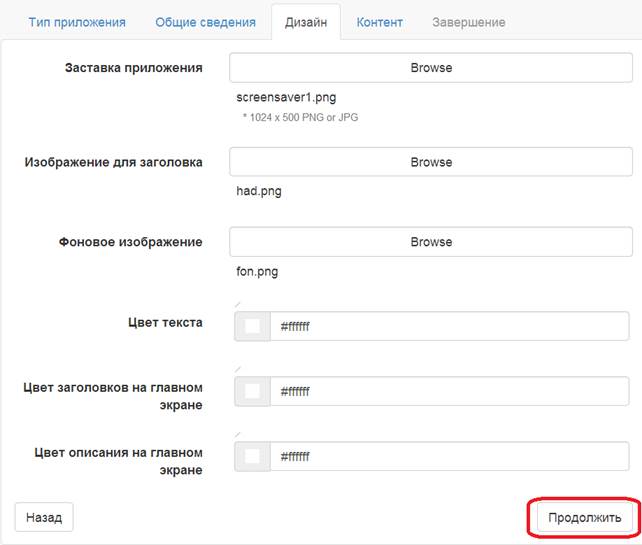
Task: Click the 1024 x 500 PNG hint text
Action: coord(301,118)
